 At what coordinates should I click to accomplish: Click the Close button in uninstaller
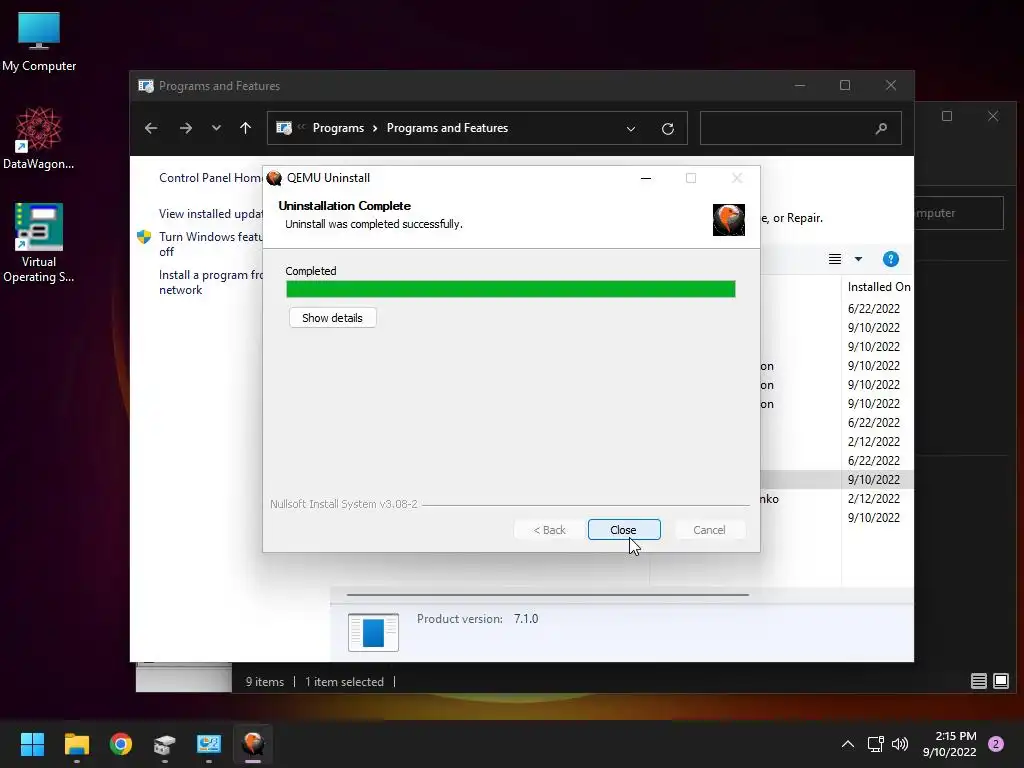coord(624,530)
